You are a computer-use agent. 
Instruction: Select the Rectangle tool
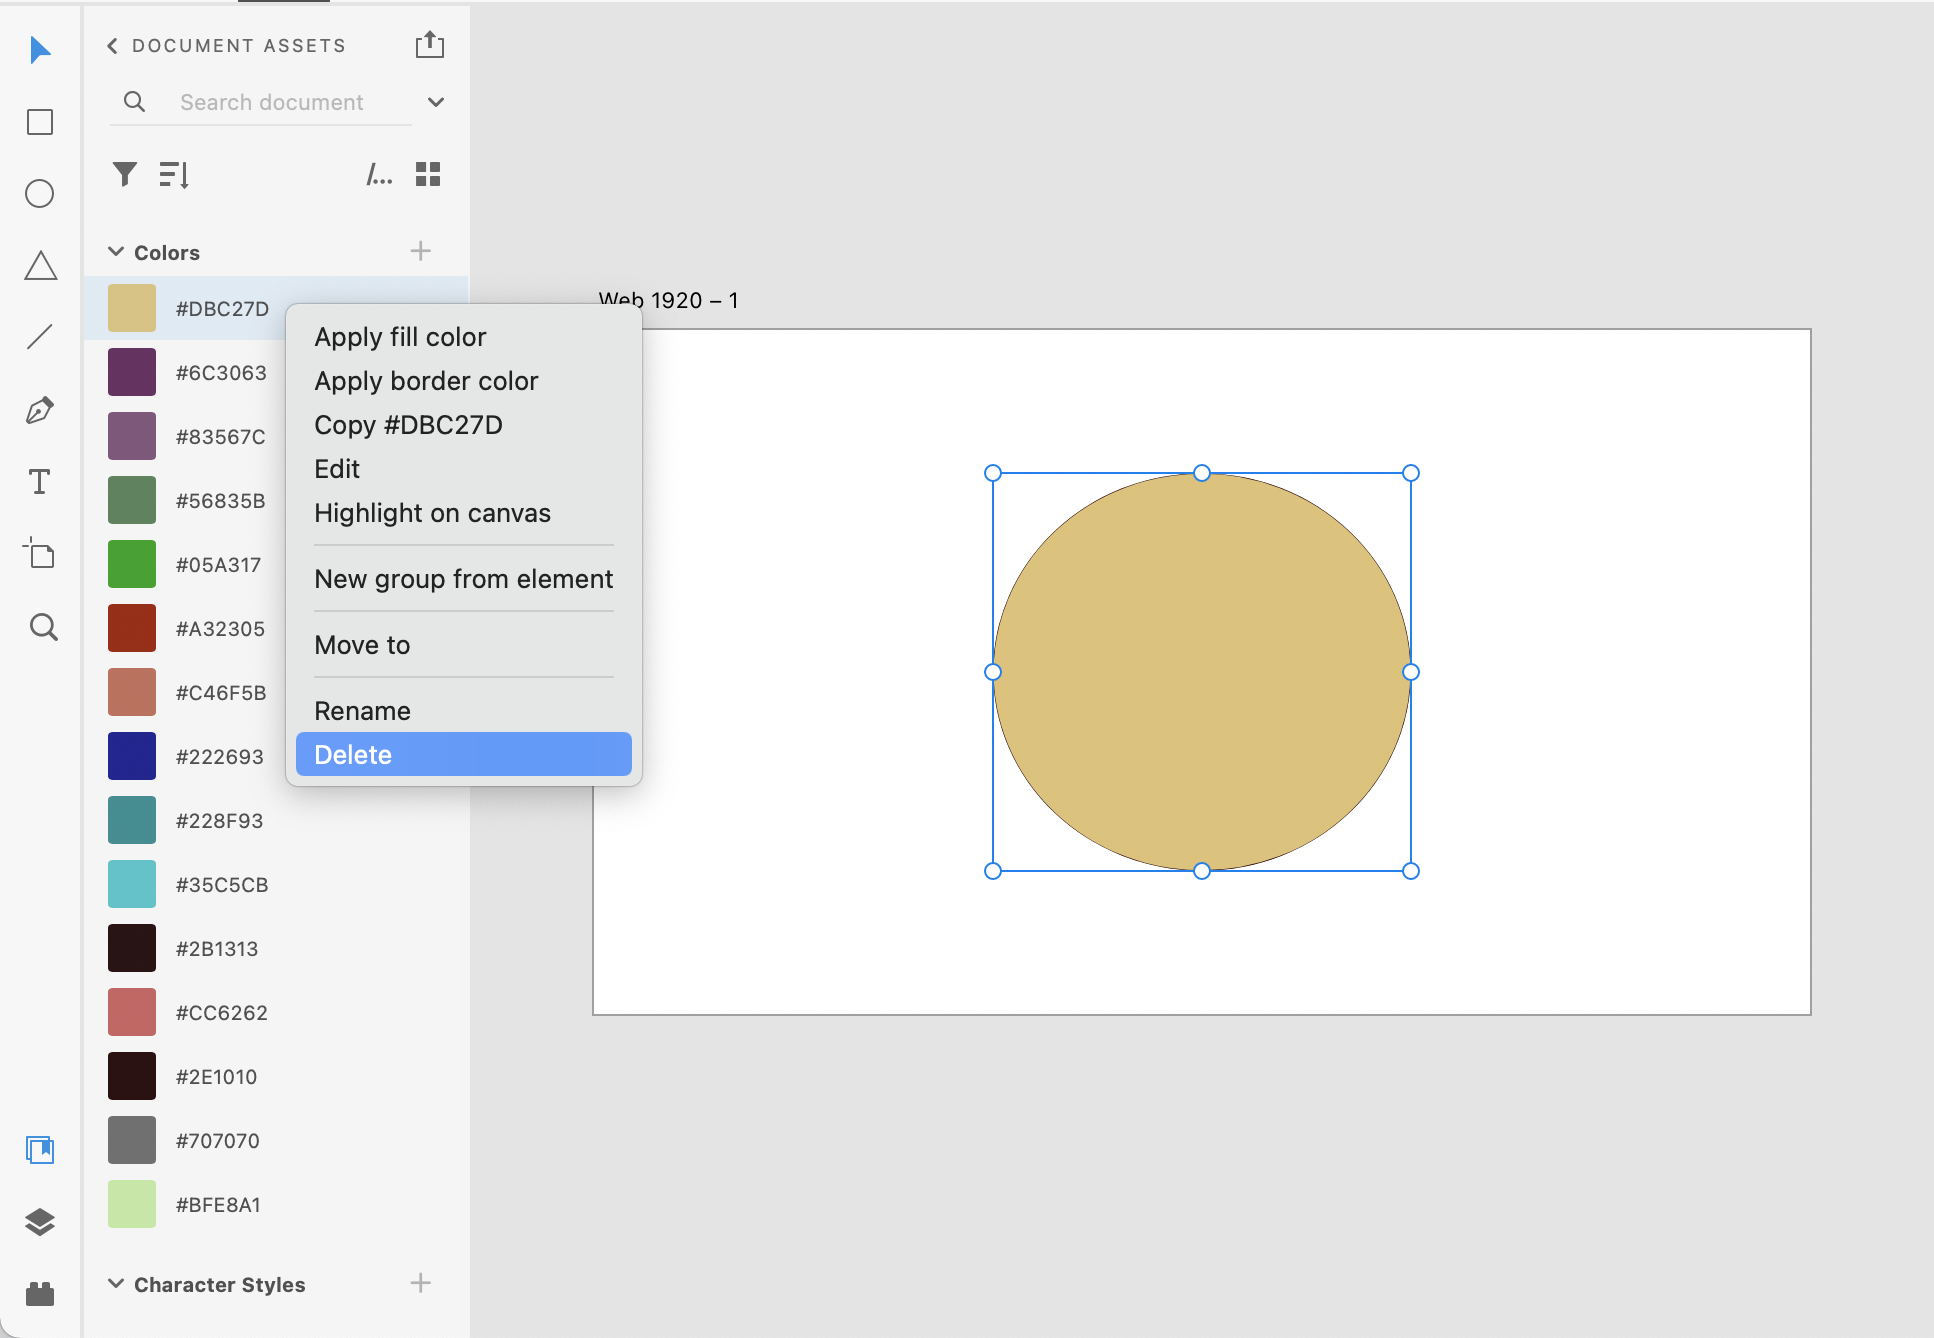tap(40, 122)
